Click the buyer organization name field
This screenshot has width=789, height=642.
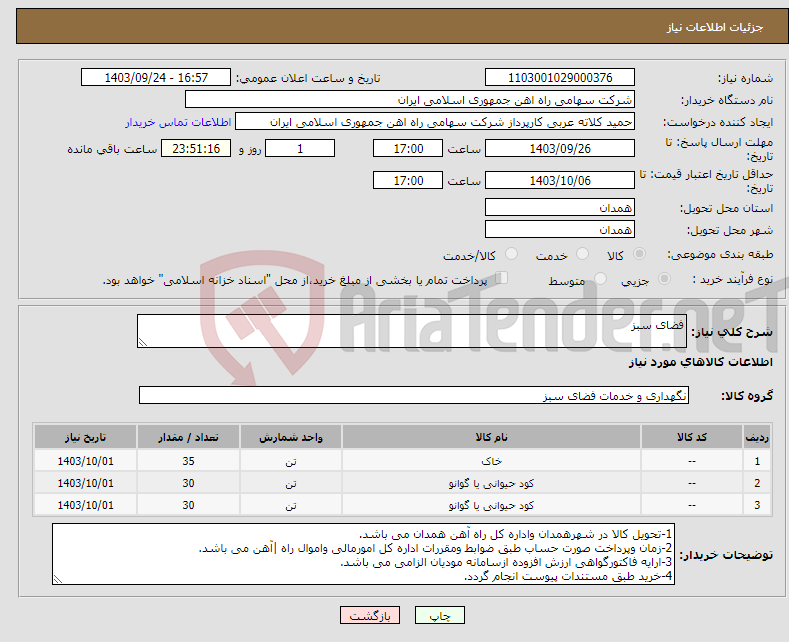tap(410, 100)
